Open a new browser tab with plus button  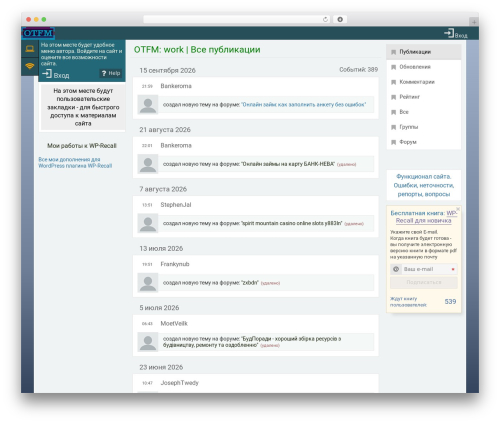coord(474,22)
